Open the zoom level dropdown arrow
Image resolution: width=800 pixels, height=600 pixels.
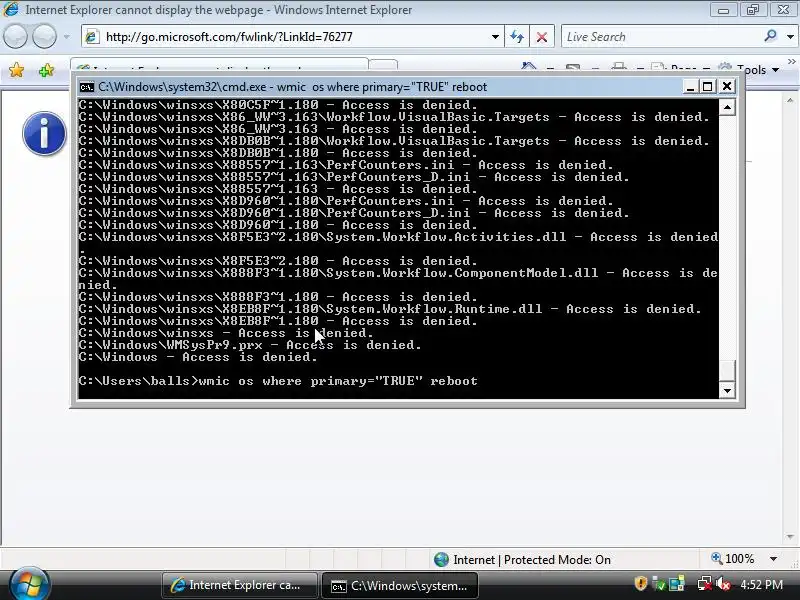click(773, 559)
